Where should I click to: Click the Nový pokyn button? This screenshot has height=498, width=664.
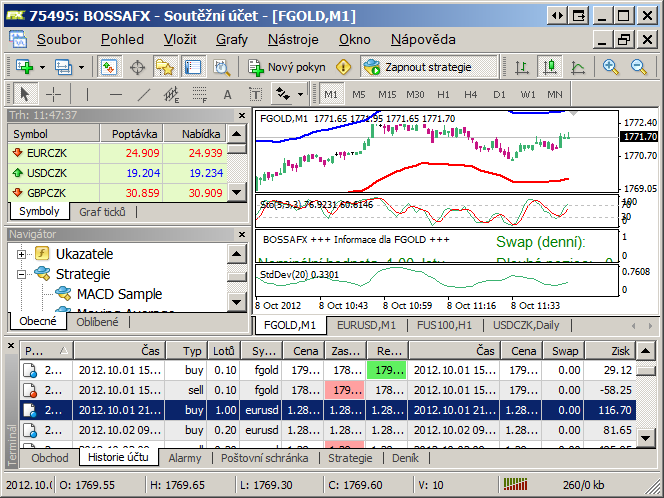click(x=287, y=67)
